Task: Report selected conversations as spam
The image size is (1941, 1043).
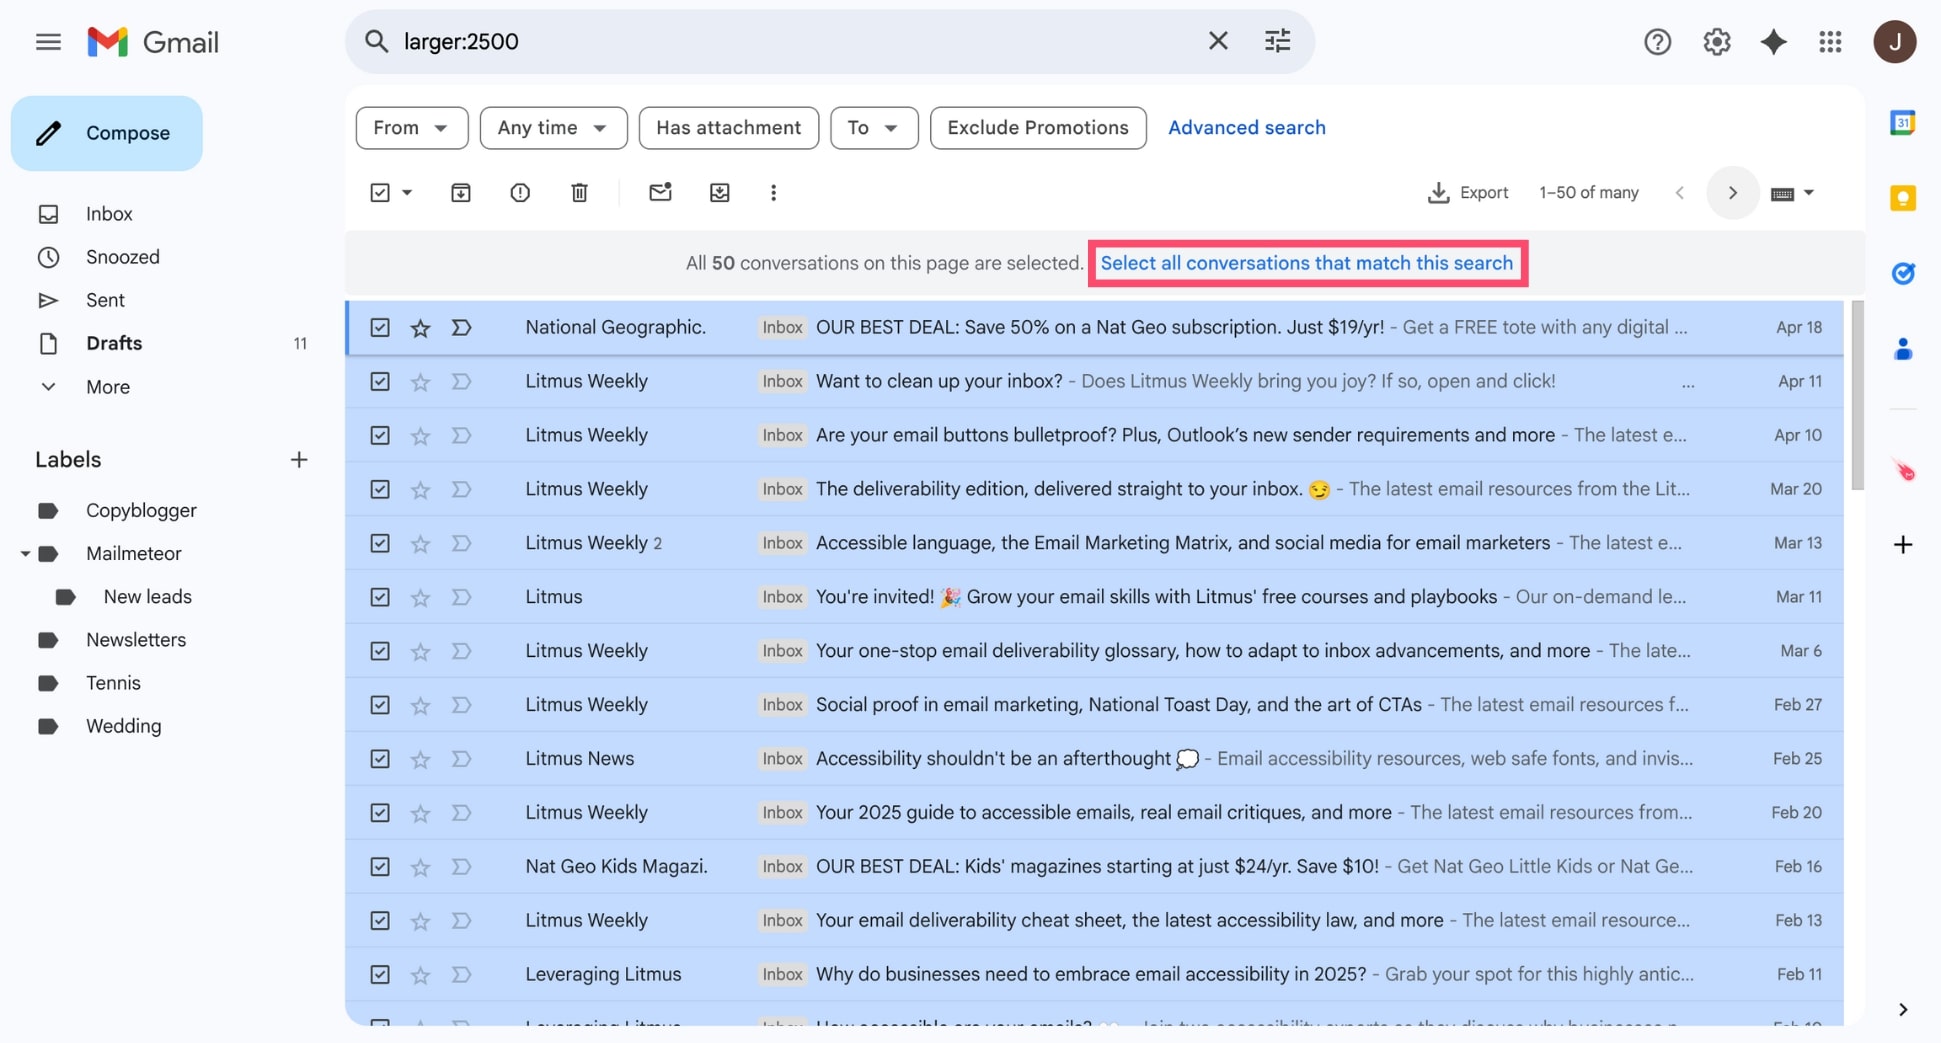Action: coord(520,193)
